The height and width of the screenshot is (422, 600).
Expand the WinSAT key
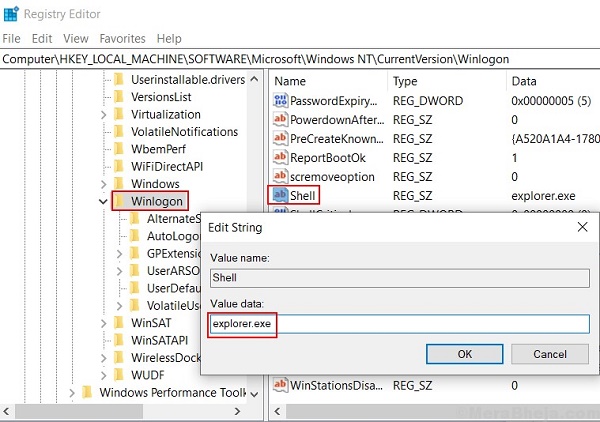point(104,323)
